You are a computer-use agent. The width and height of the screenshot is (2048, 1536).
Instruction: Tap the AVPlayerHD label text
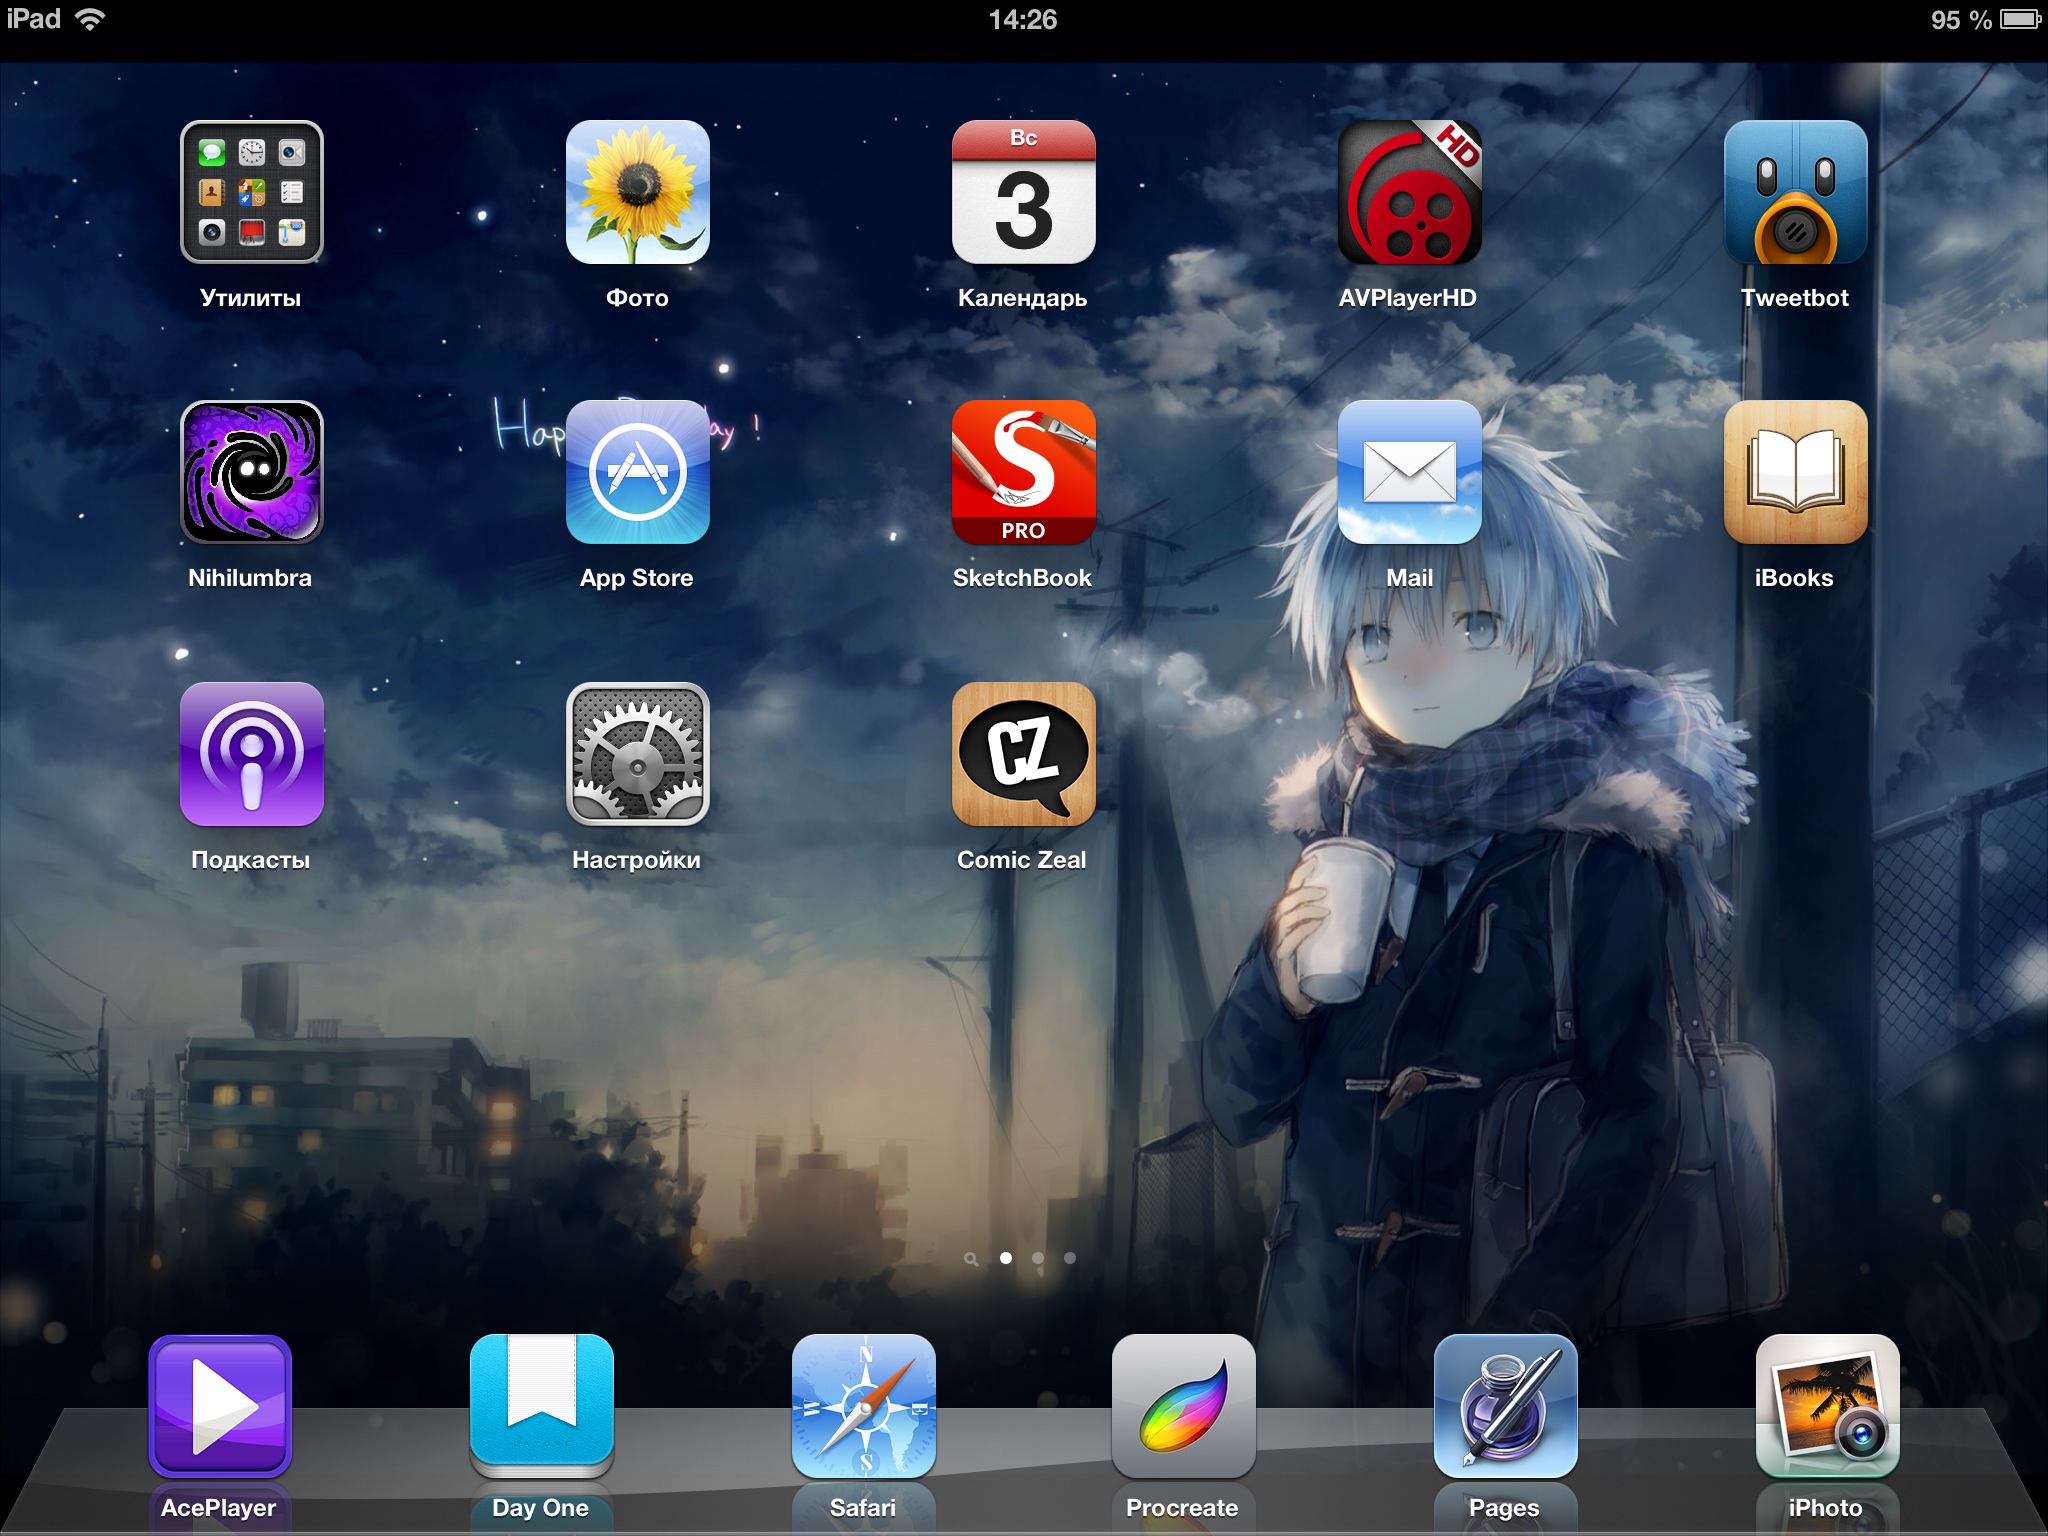1407,298
